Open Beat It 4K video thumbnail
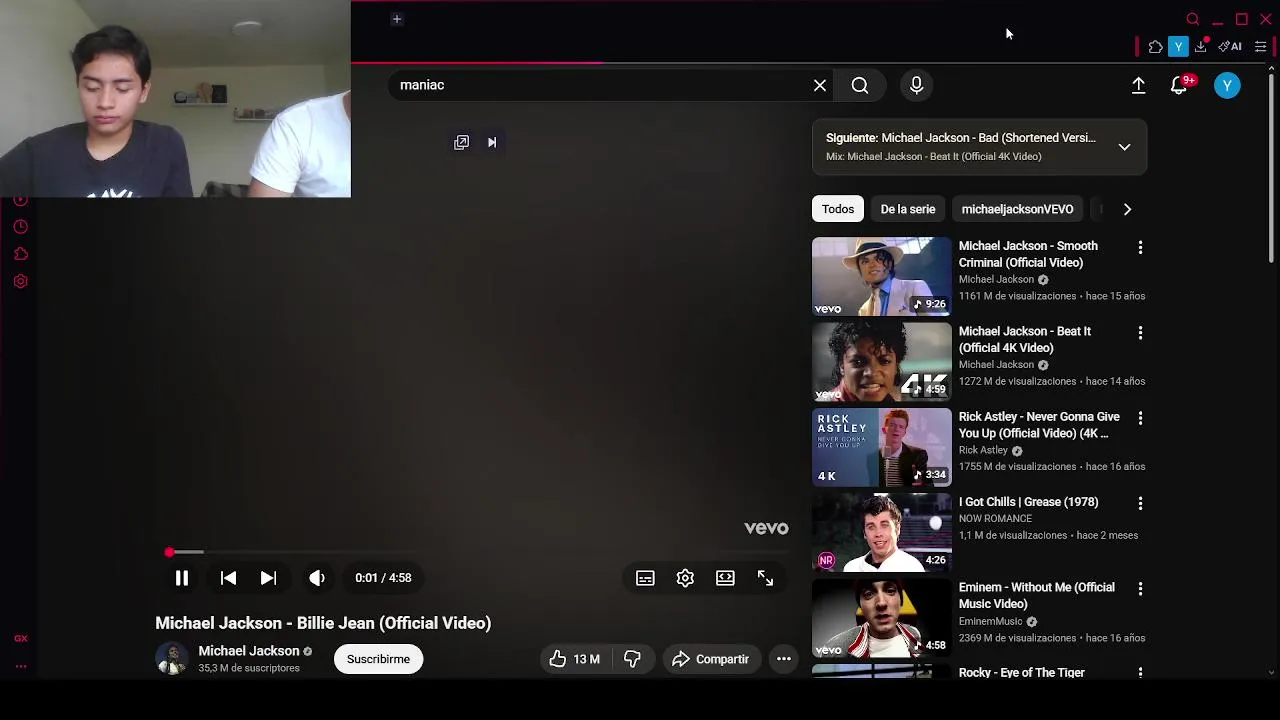 coord(882,362)
